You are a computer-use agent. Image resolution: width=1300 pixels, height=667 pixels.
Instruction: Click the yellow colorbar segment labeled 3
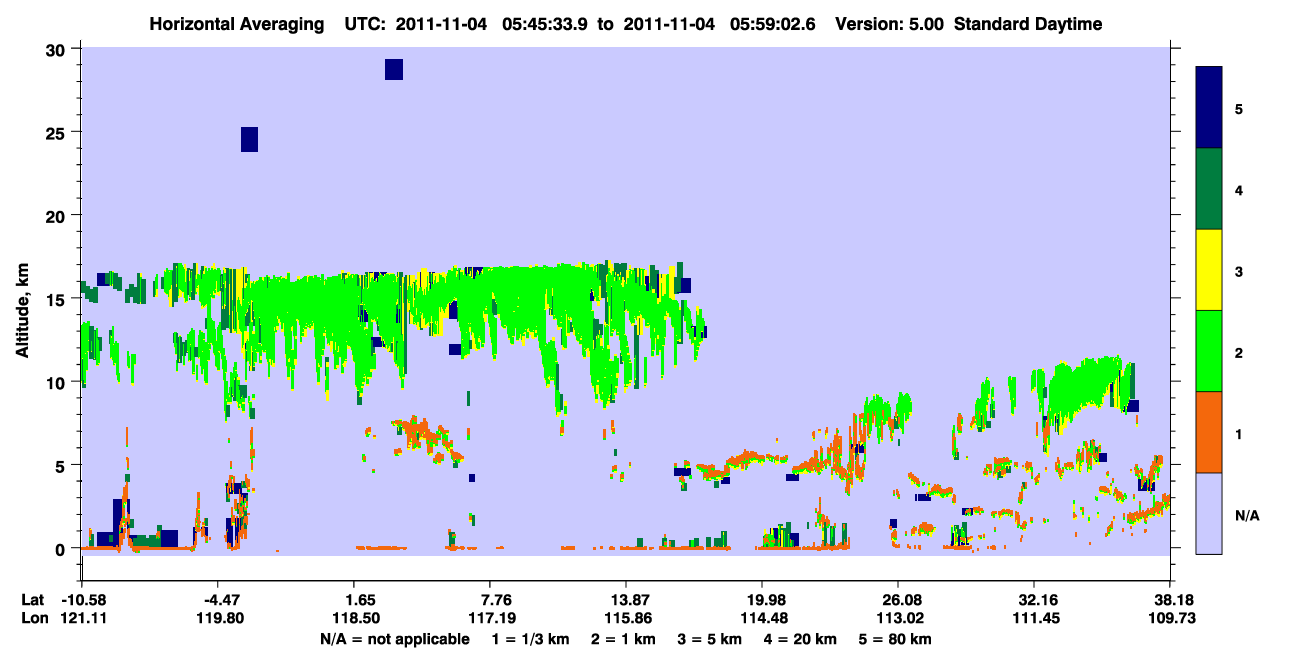pyautogui.click(x=1209, y=270)
